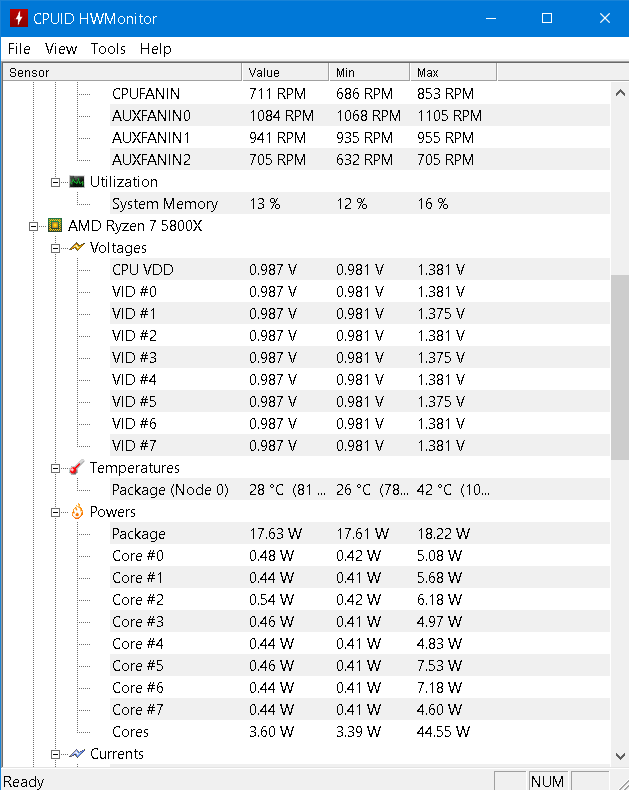Select the Core #3 power row
This screenshot has width=629, height=790.
pyautogui.click(x=360, y=622)
